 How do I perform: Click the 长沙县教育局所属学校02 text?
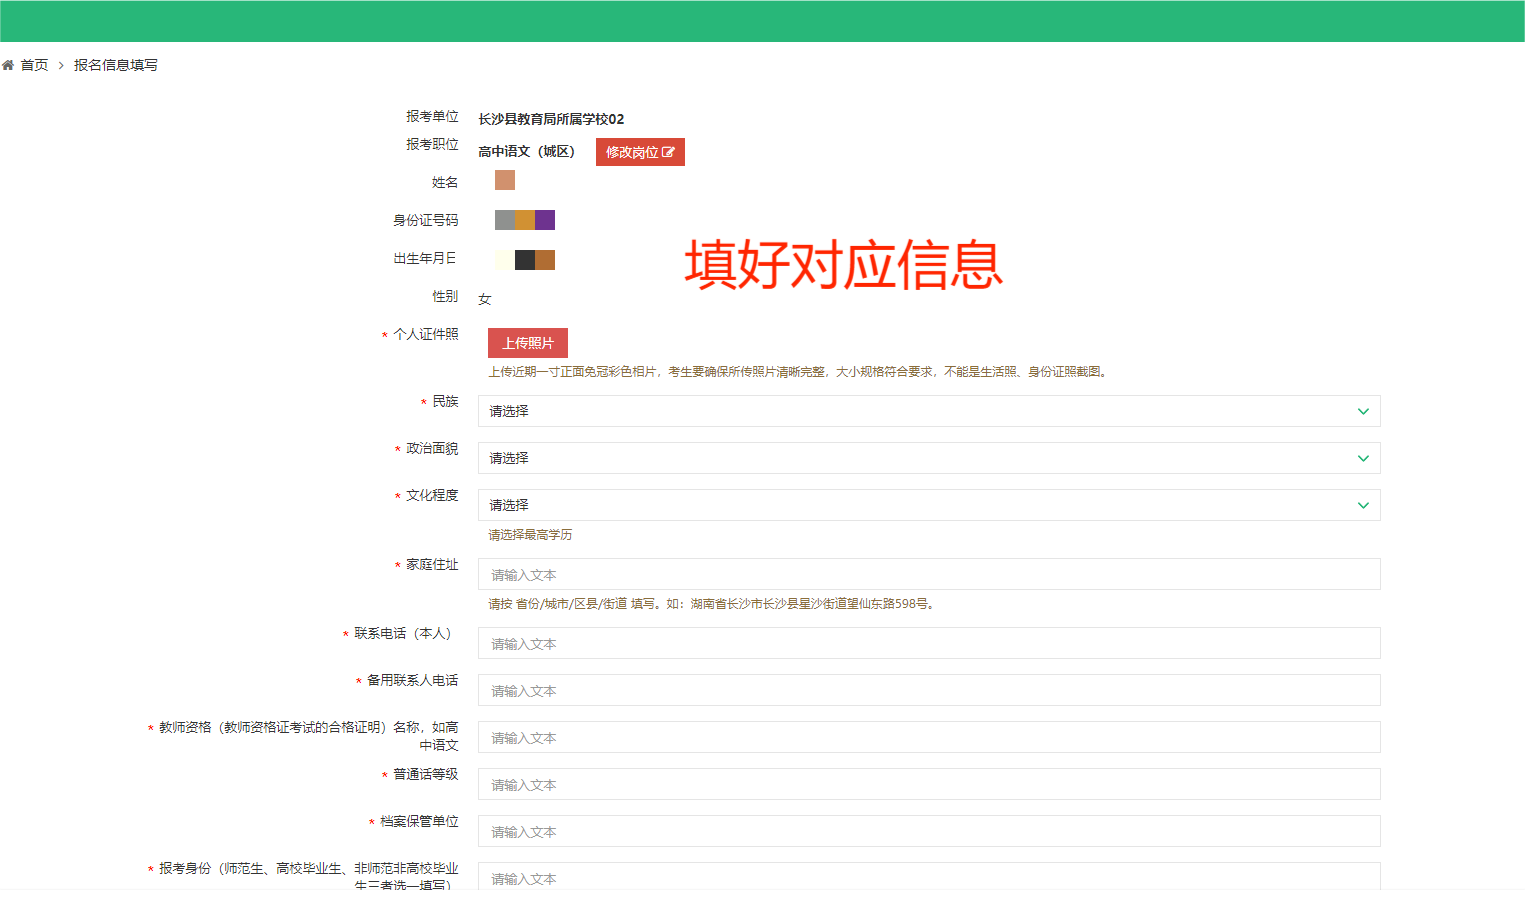tap(551, 119)
